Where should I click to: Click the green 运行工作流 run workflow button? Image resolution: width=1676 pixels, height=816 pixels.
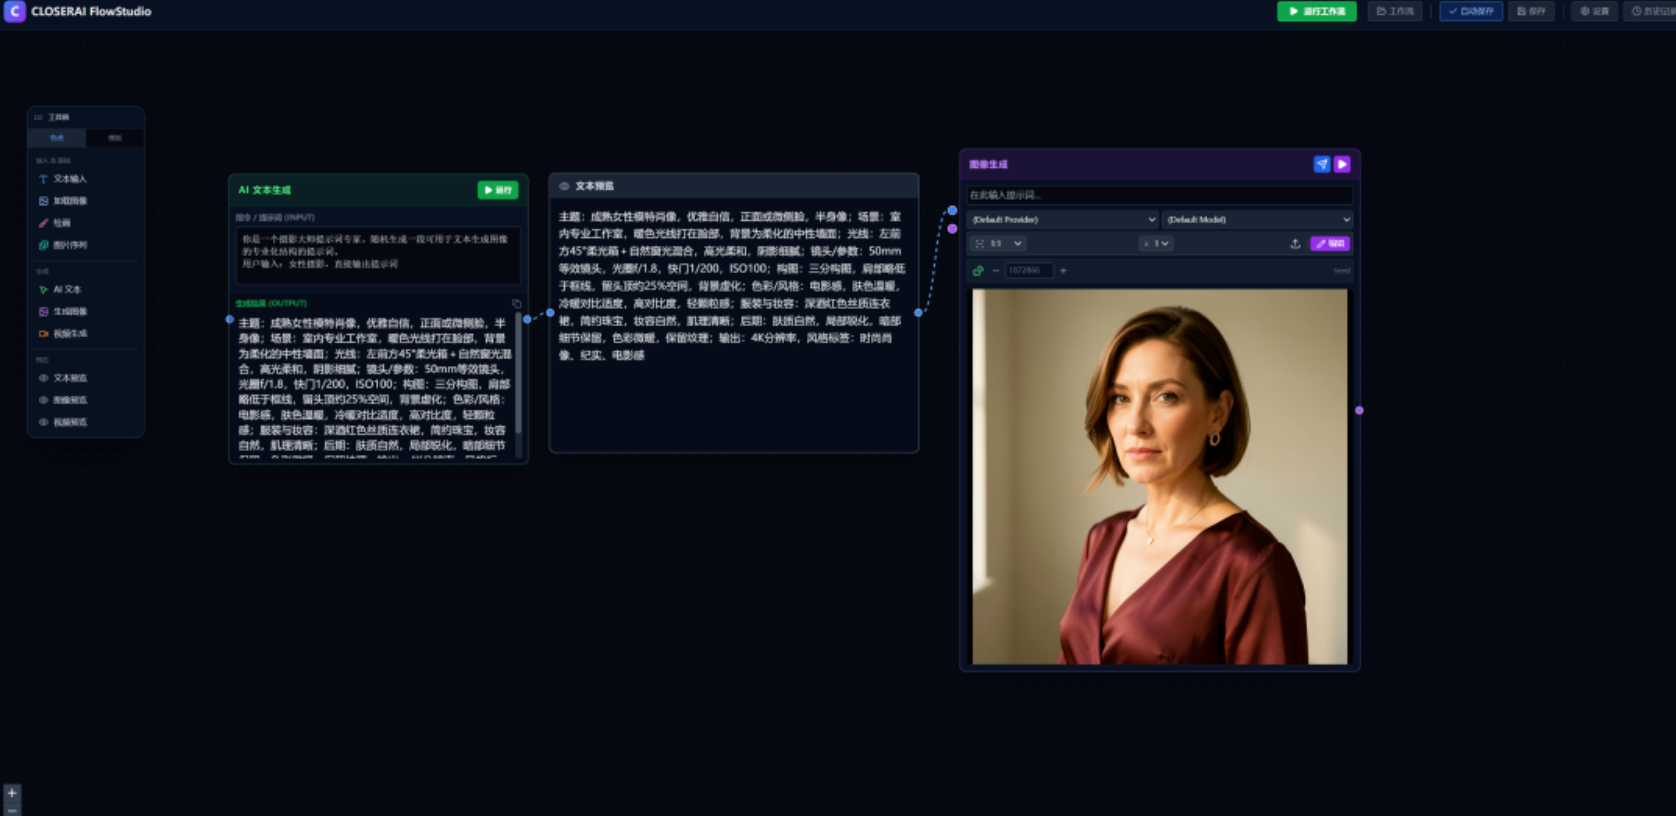pyautogui.click(x=1316, y=11)
